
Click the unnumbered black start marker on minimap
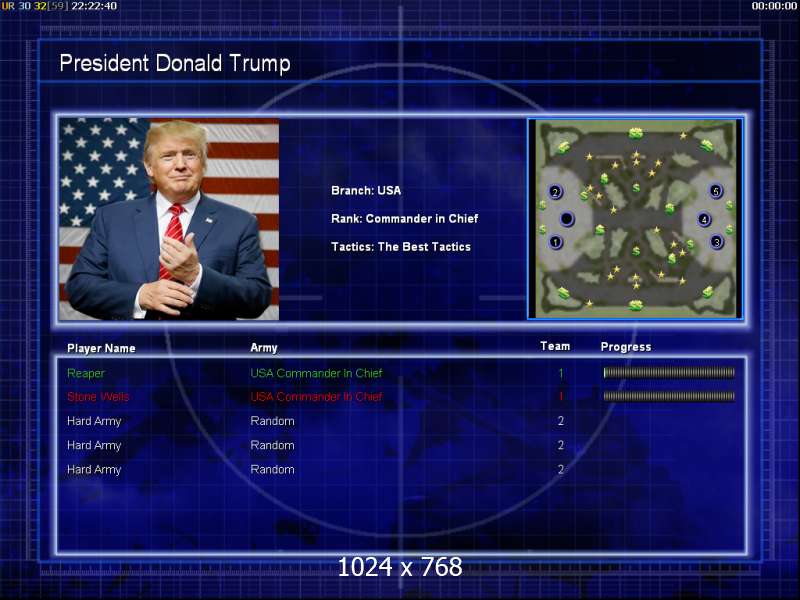[x=567, y=219]
